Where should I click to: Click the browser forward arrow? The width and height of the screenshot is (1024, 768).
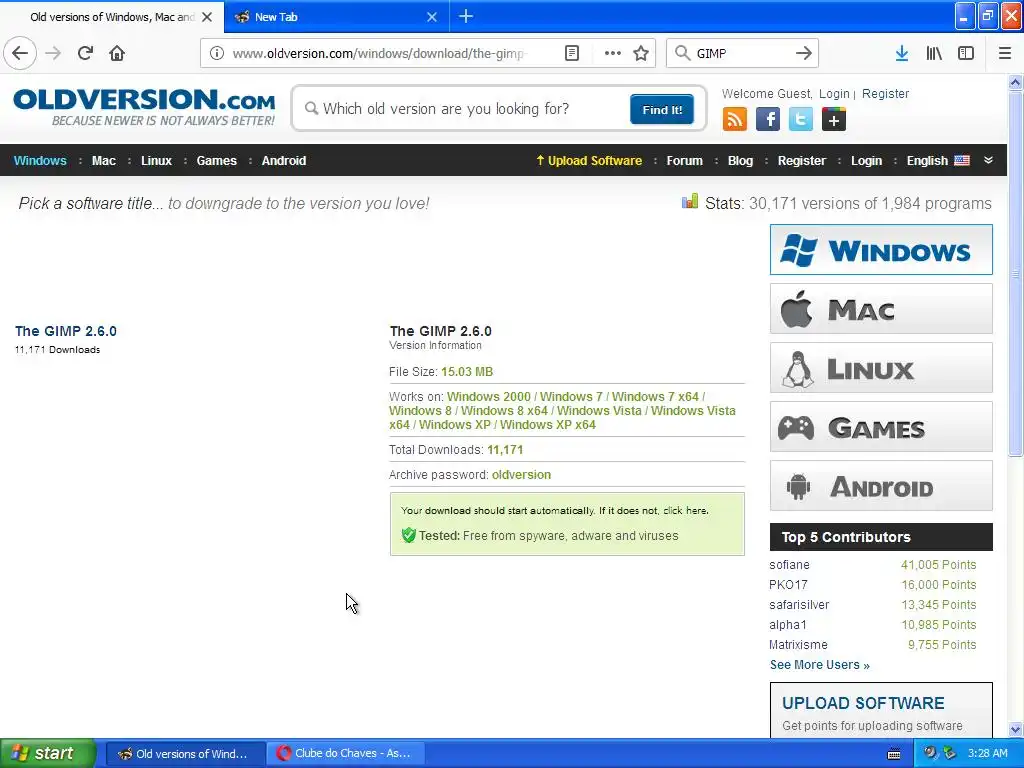[x=53, y=53]
